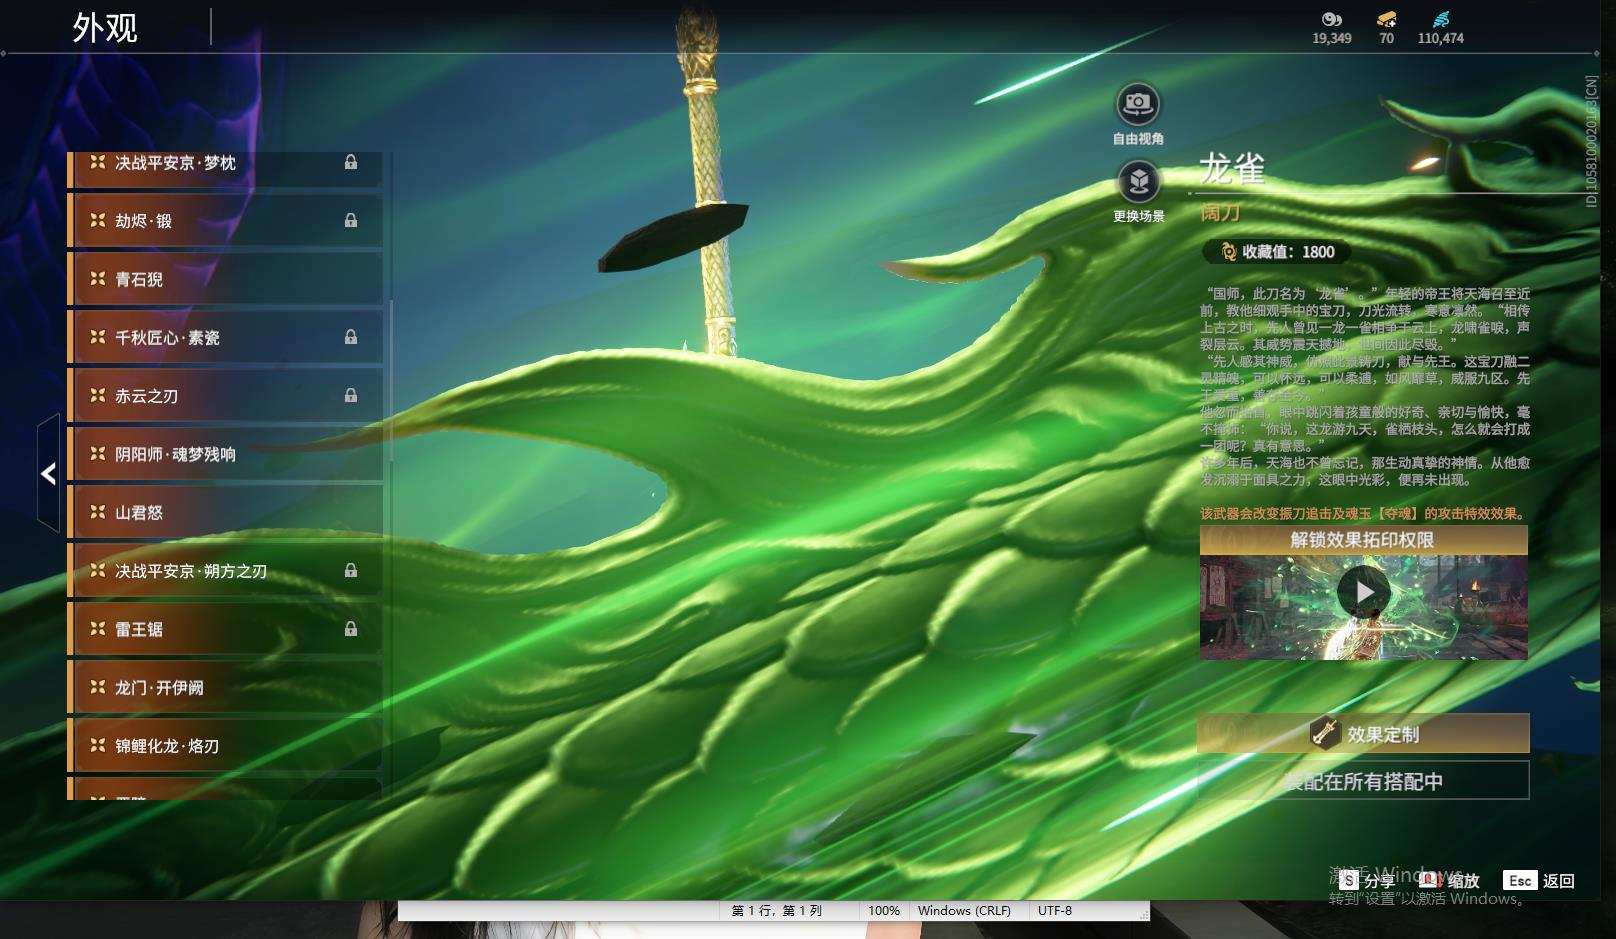
Task: Click the lock icon on 决战平安京·梦枕
Action: tap(351, 162)
